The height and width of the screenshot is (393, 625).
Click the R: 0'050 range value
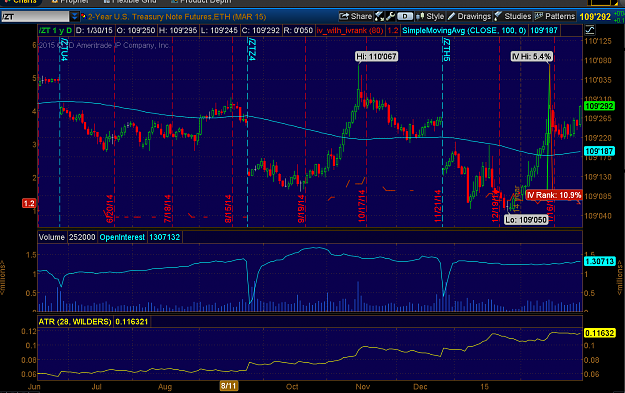298,30
